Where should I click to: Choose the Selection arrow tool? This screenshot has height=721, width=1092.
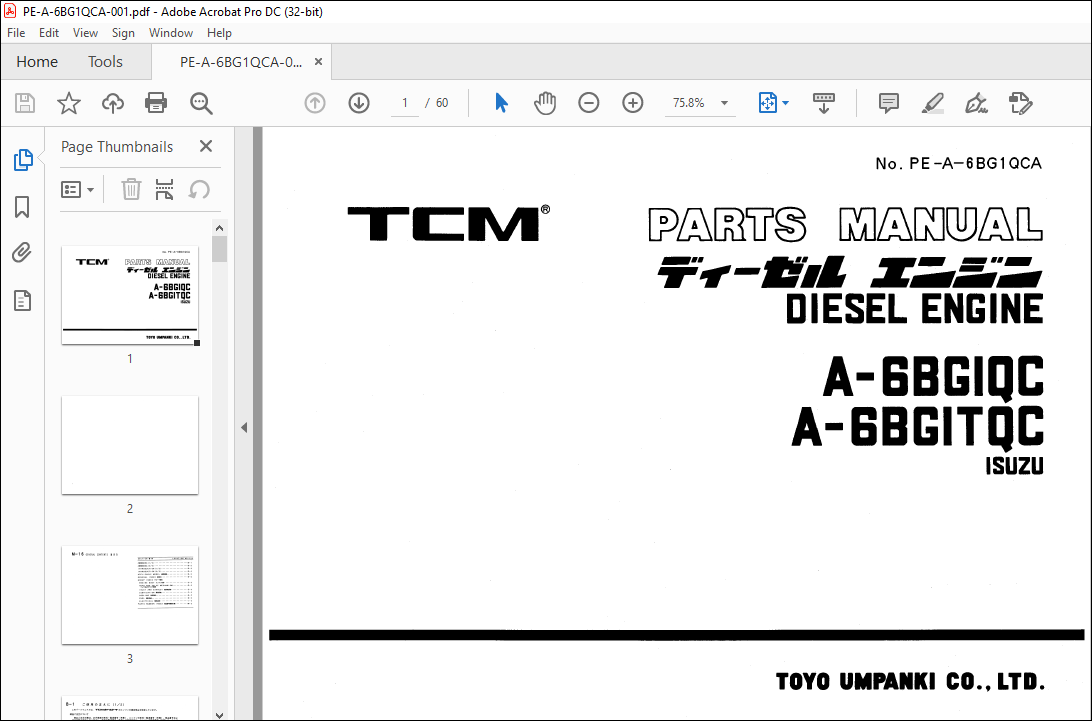coord(501,103)
